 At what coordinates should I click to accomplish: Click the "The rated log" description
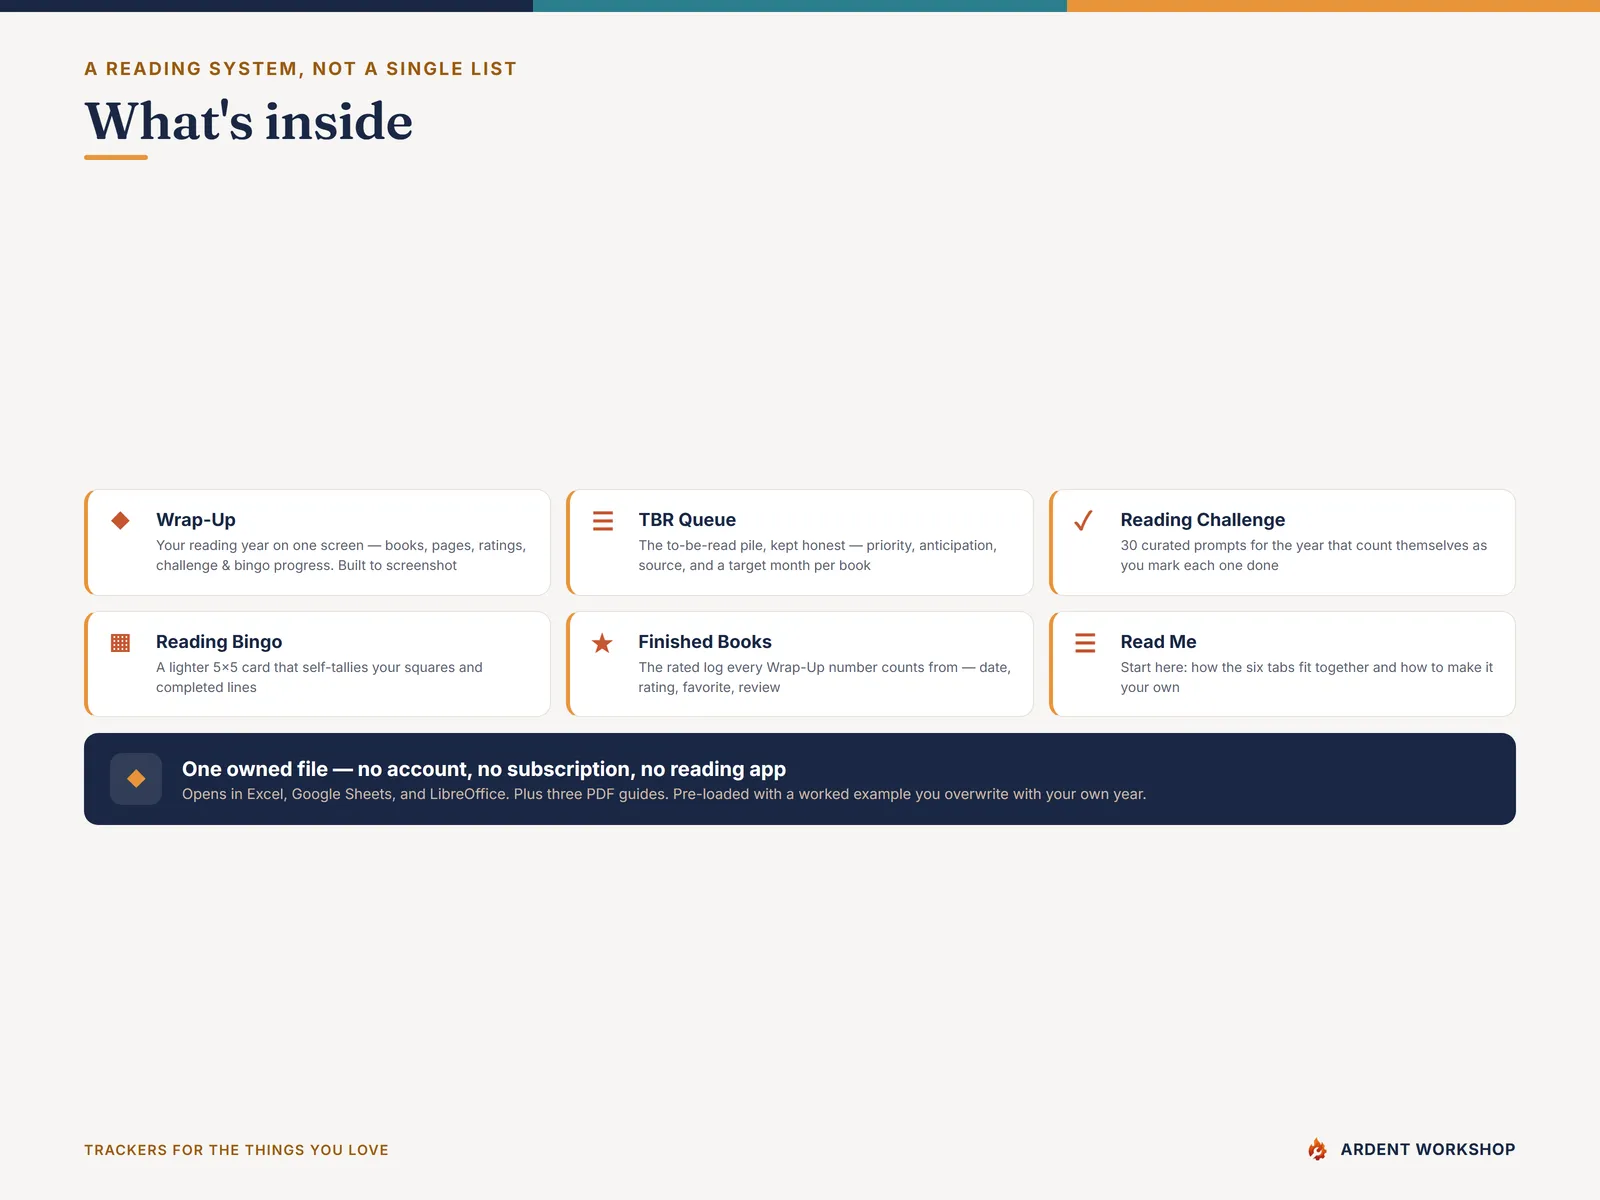pyautogui.click(x=825, y=677)
